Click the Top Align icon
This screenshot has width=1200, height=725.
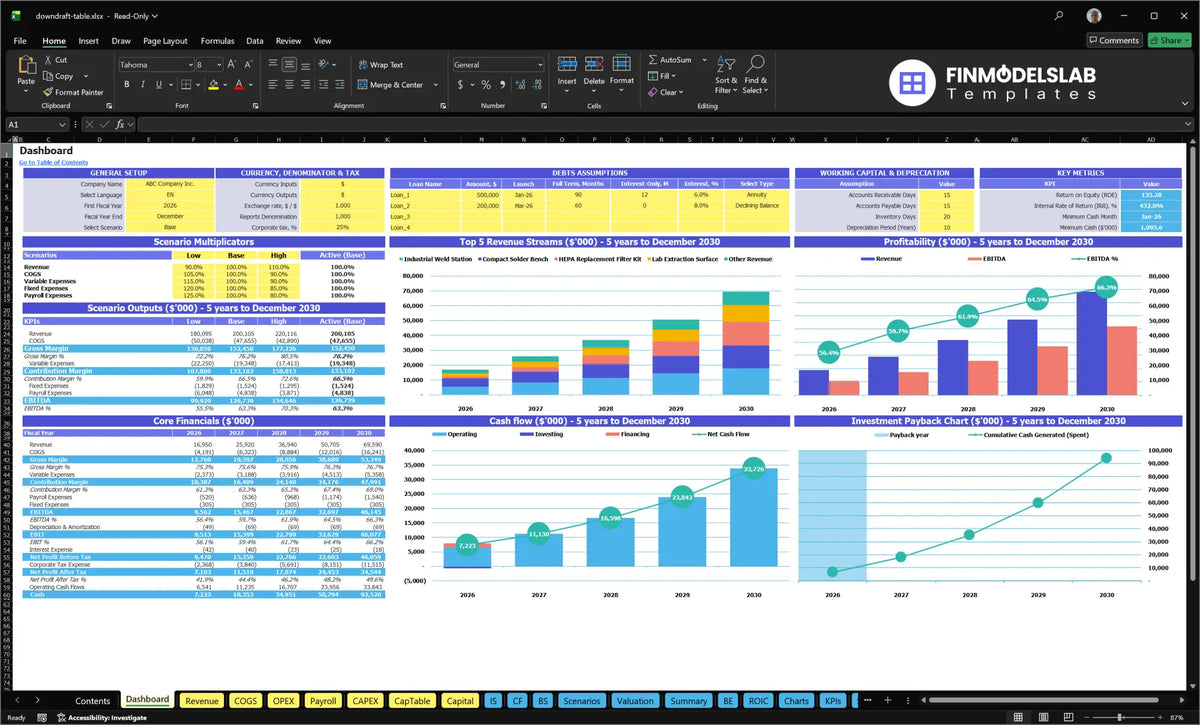click(273, 64)
